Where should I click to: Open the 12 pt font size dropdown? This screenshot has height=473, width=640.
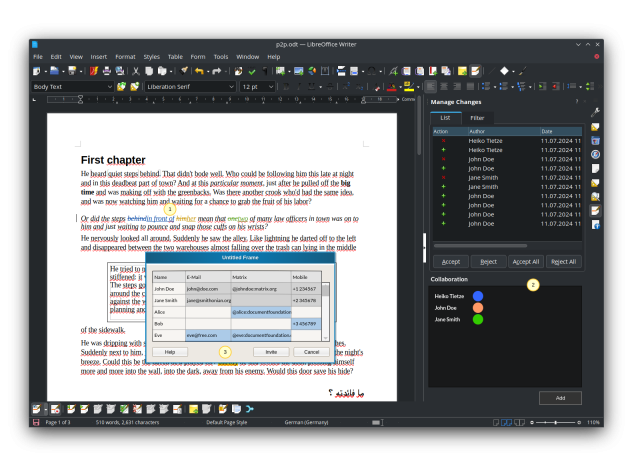coord(272,87)
